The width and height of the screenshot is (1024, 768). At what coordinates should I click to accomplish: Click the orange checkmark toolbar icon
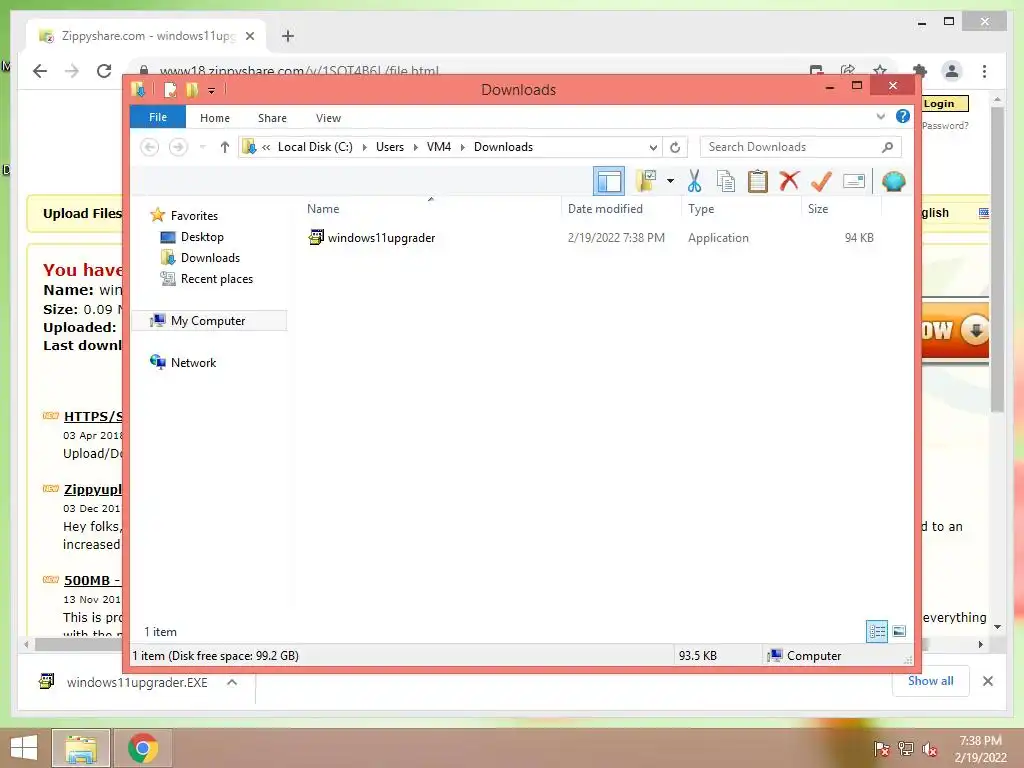point(821,181)
